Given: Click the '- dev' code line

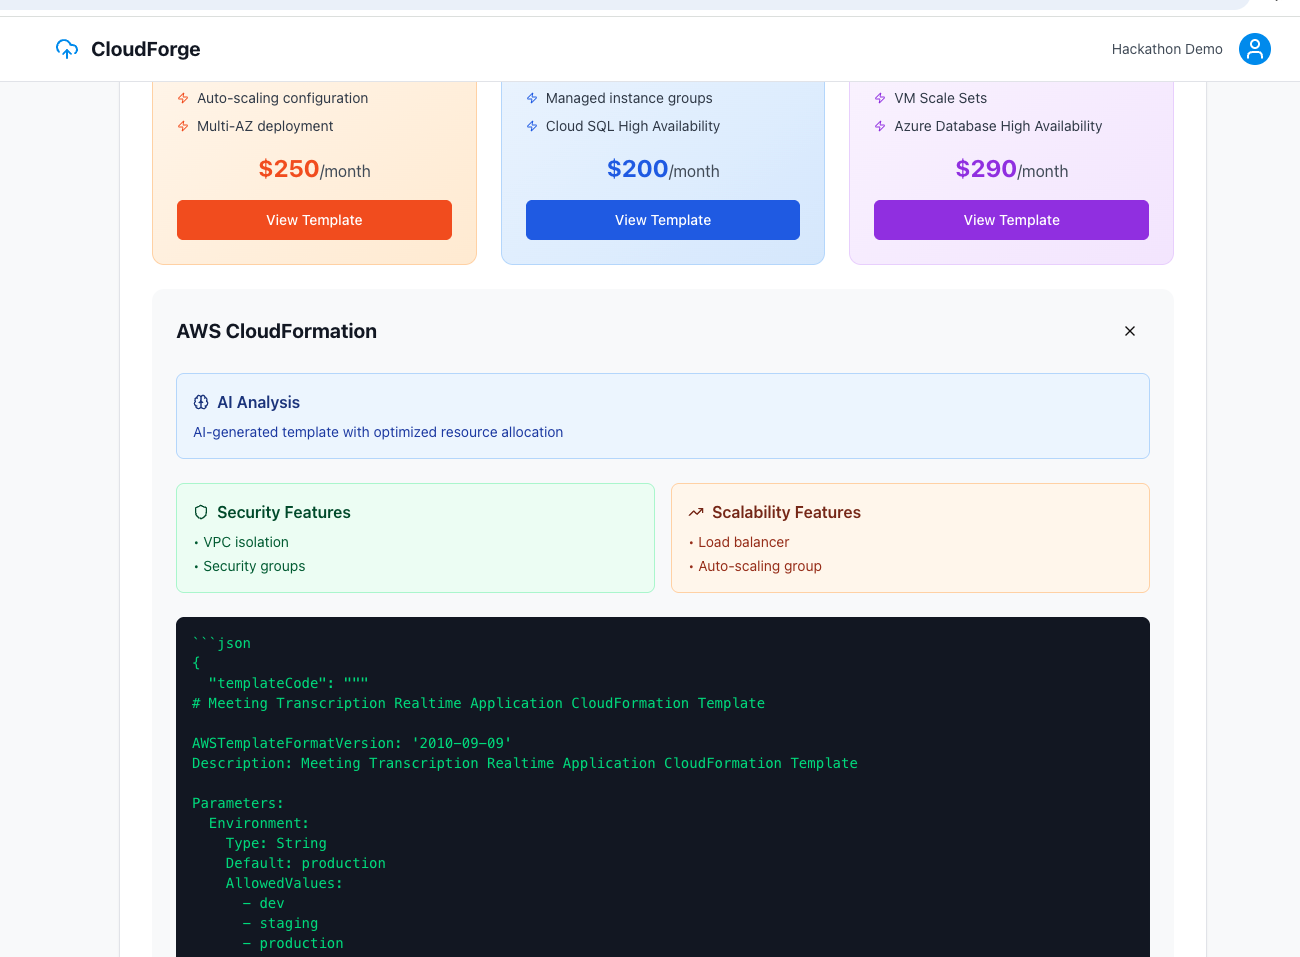Looking at the screenshot, I should pyautogui.click(x=263, y=903).
